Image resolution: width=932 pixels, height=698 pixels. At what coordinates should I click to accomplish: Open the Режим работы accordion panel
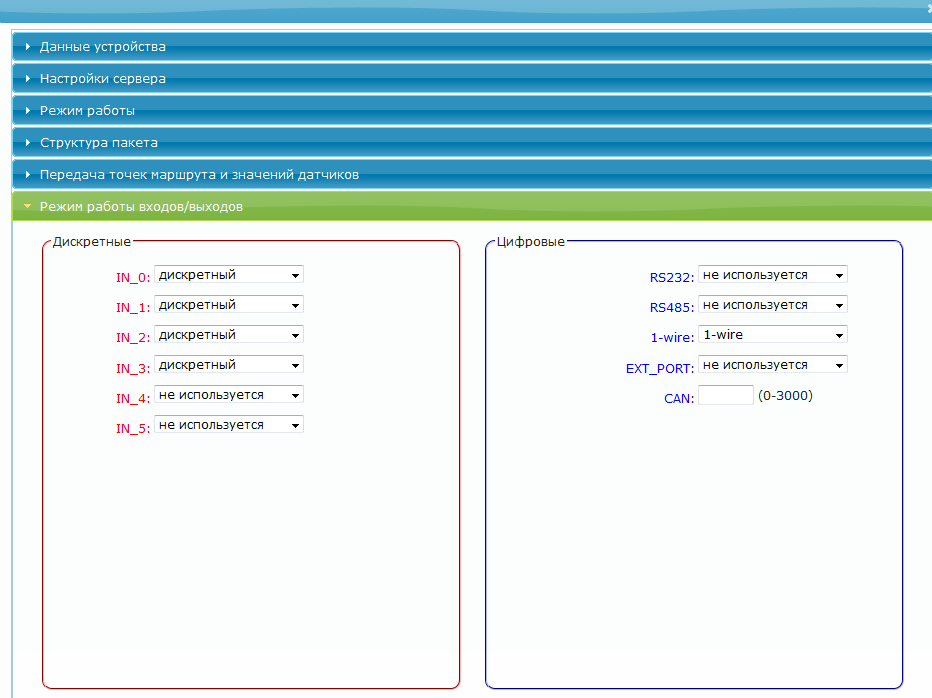pyautogui.click(x=87, y=111)
